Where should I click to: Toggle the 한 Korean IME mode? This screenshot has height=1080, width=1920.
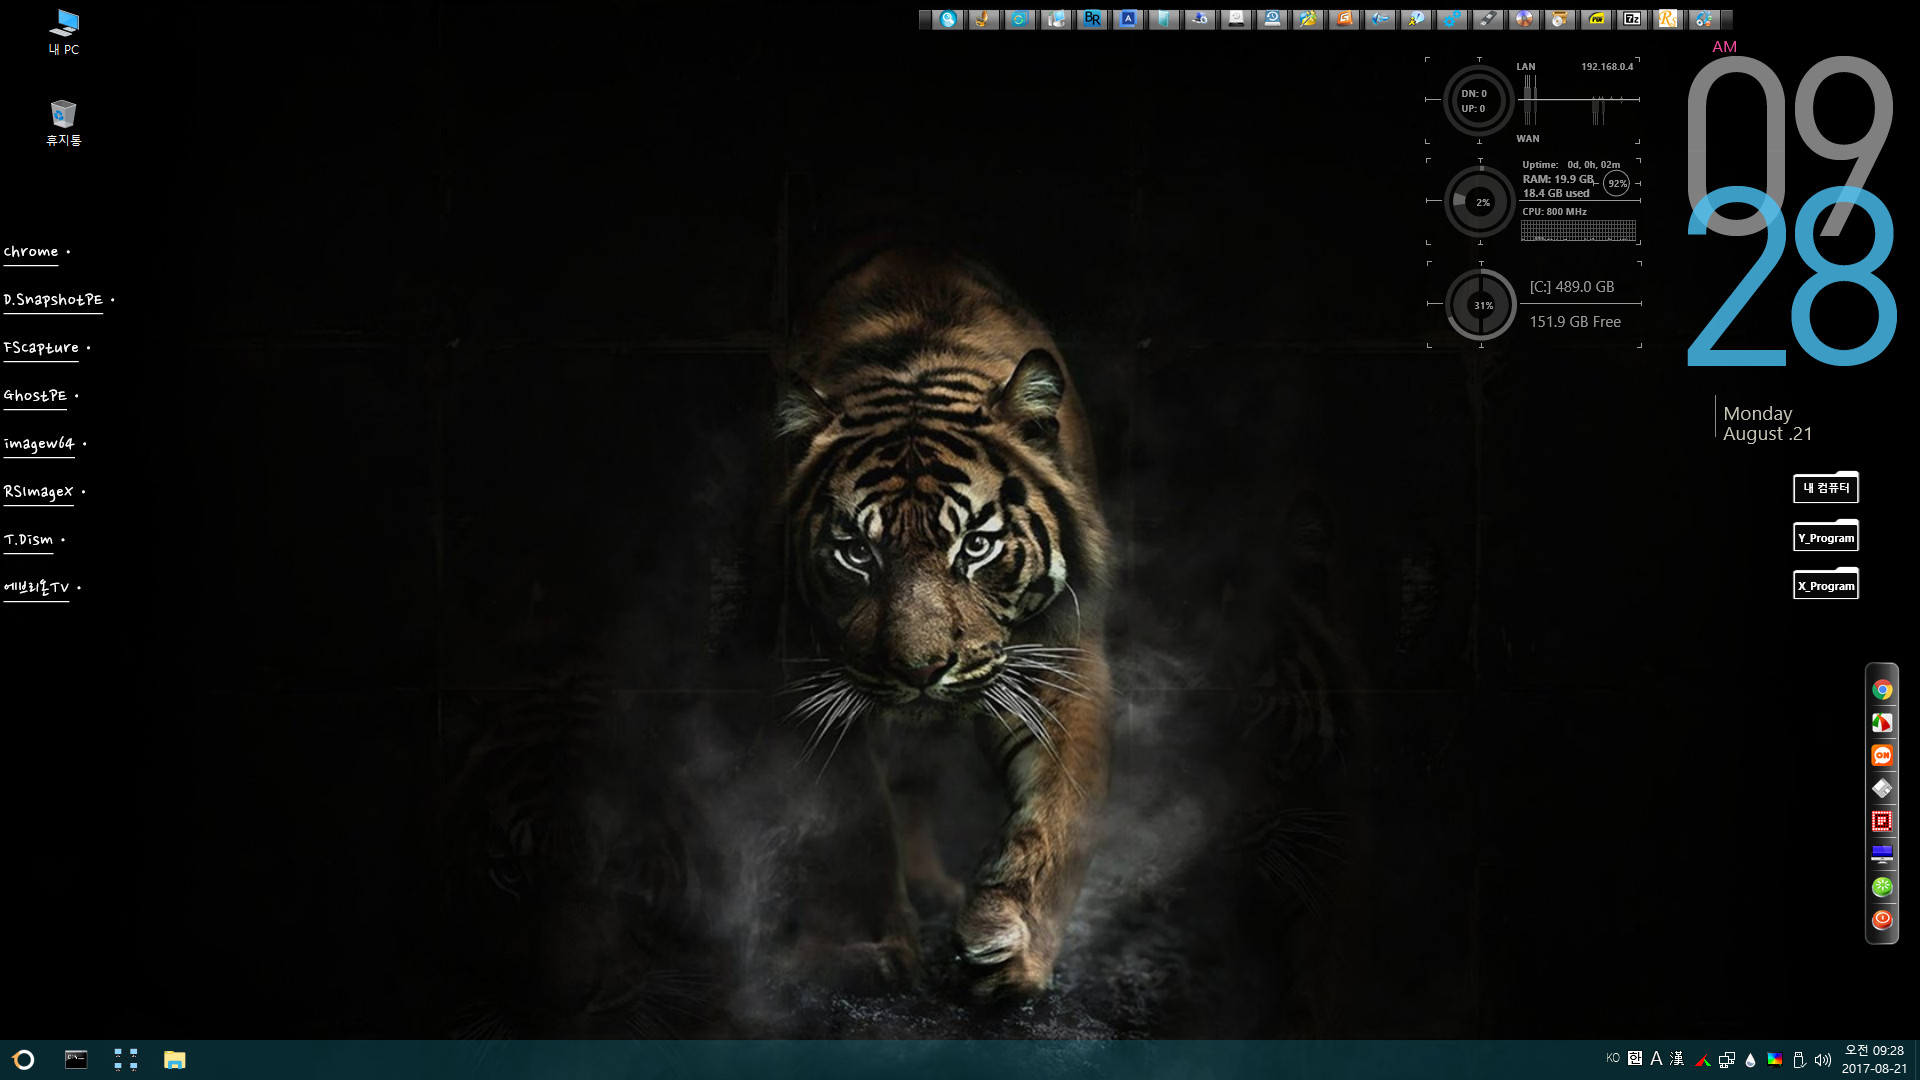tap(1635, 1058)
